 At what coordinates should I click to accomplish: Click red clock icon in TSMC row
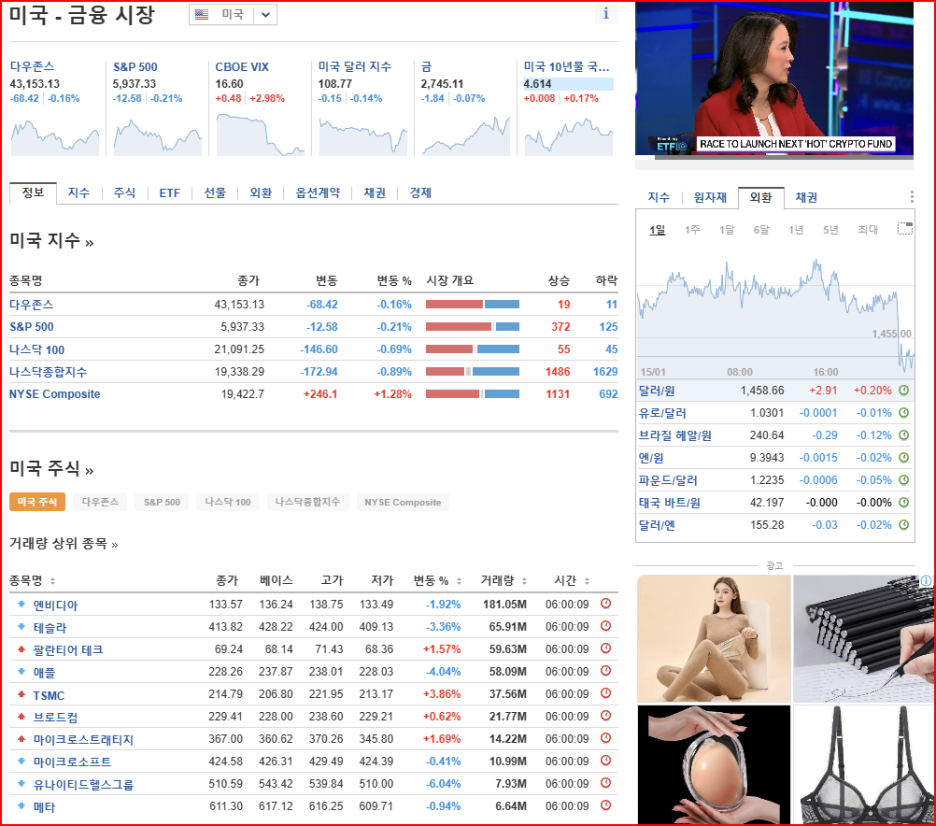(x=605, y=693)
